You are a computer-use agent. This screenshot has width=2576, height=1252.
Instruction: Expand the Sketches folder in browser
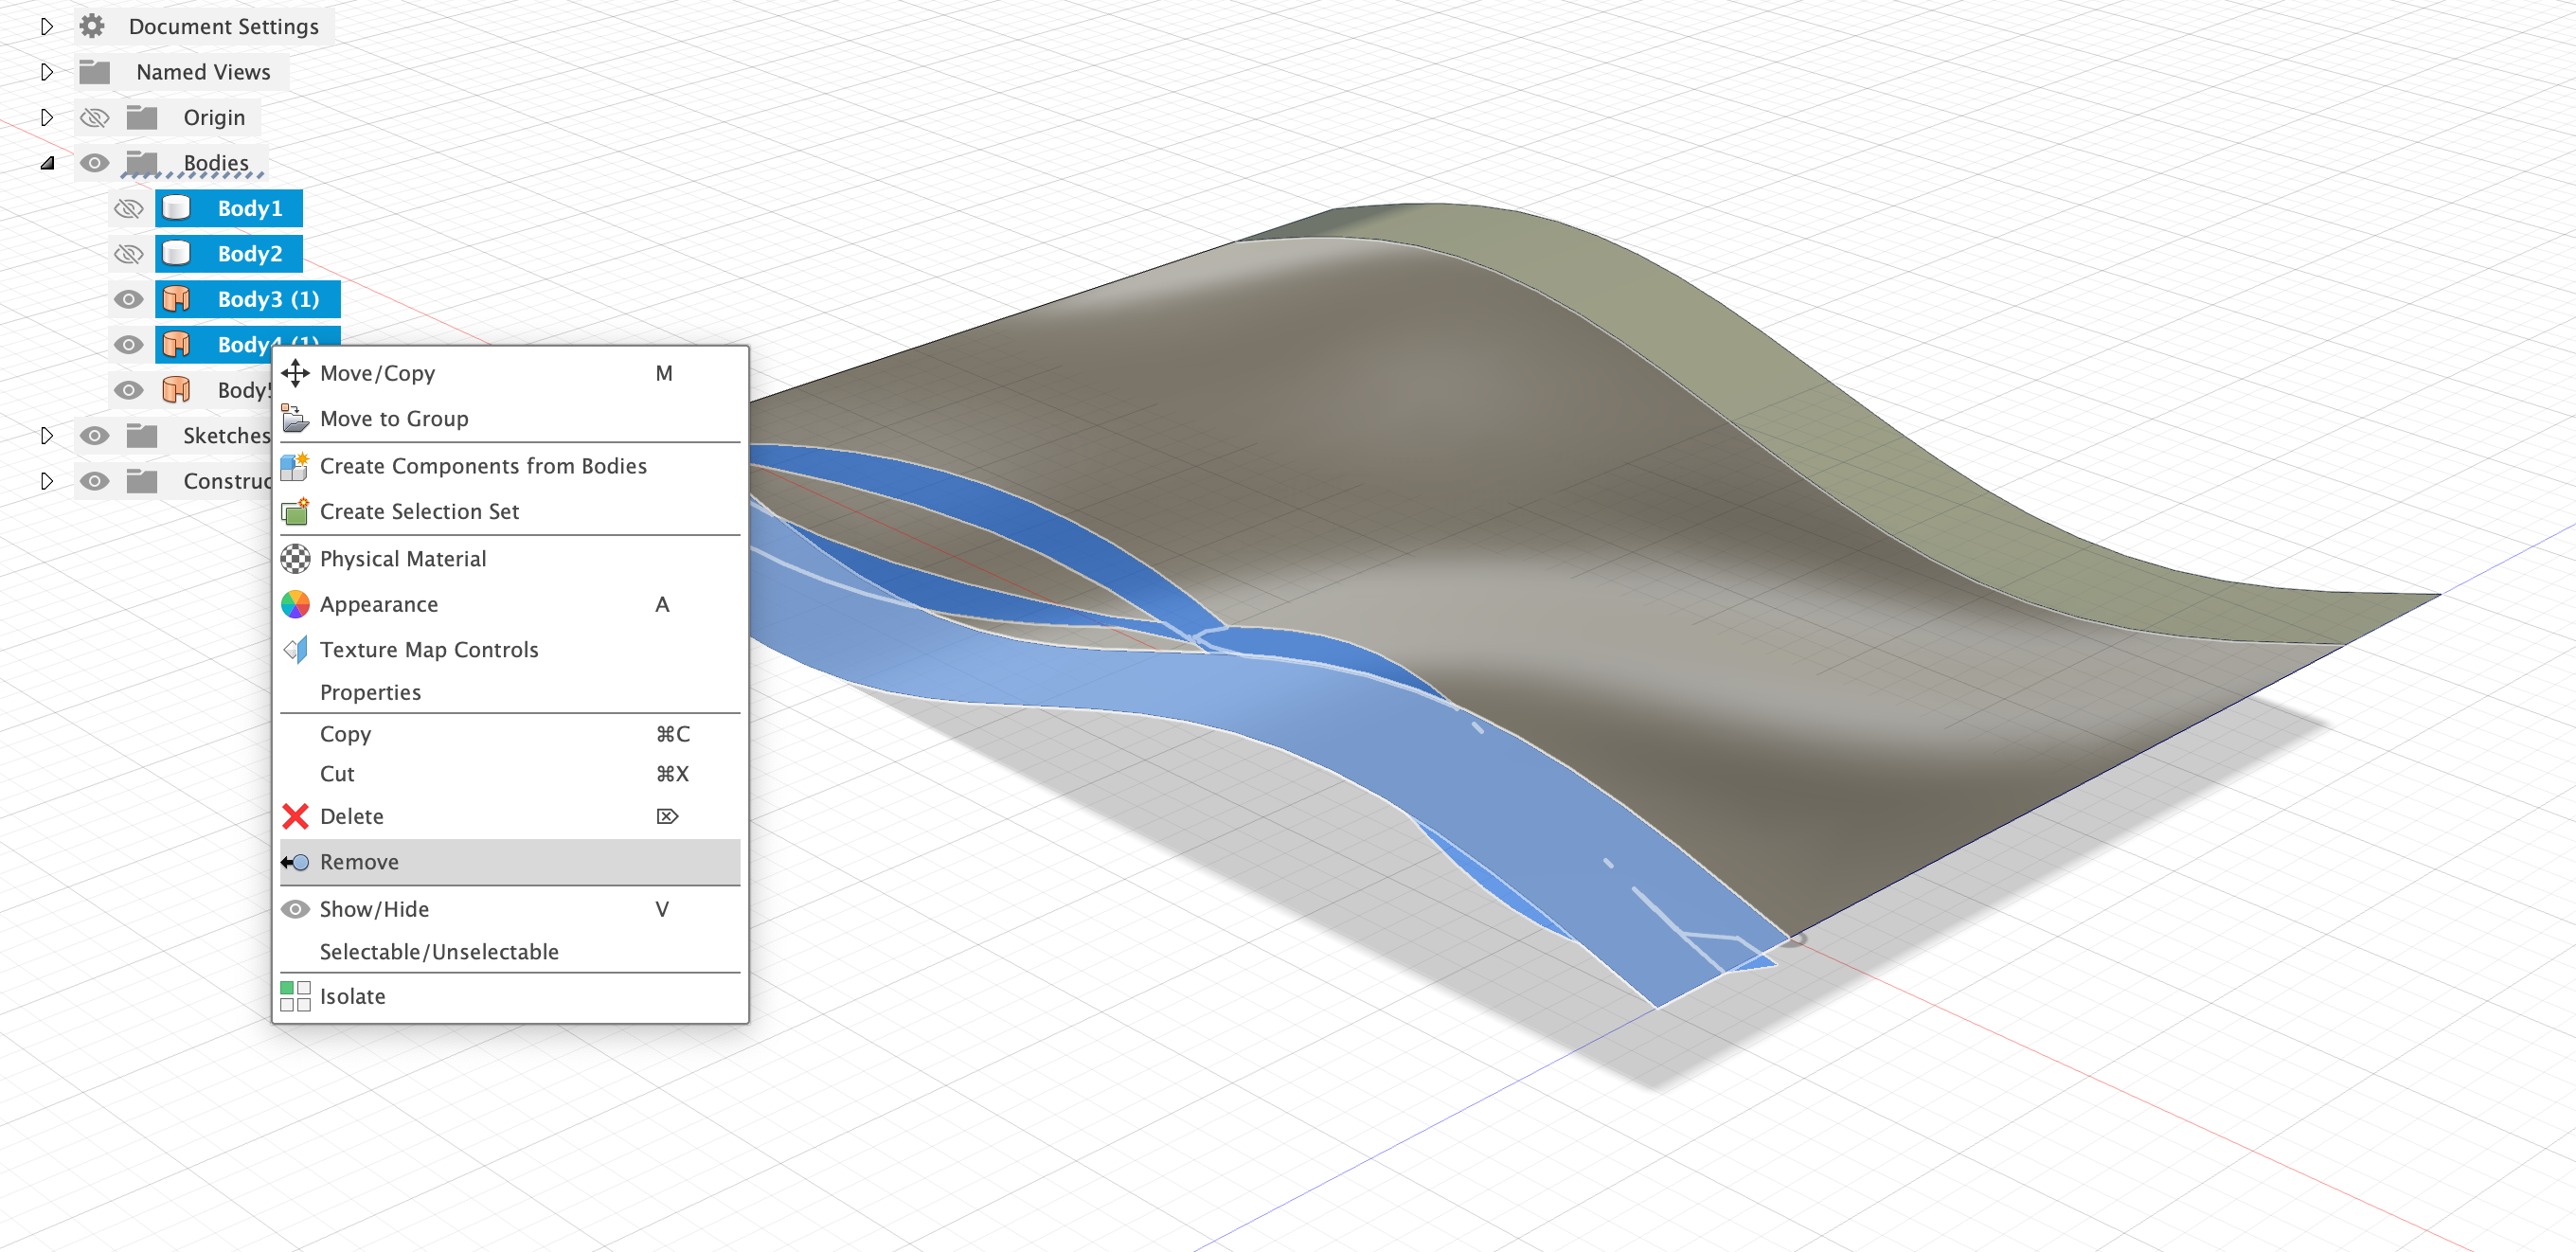tap(47, 436)
